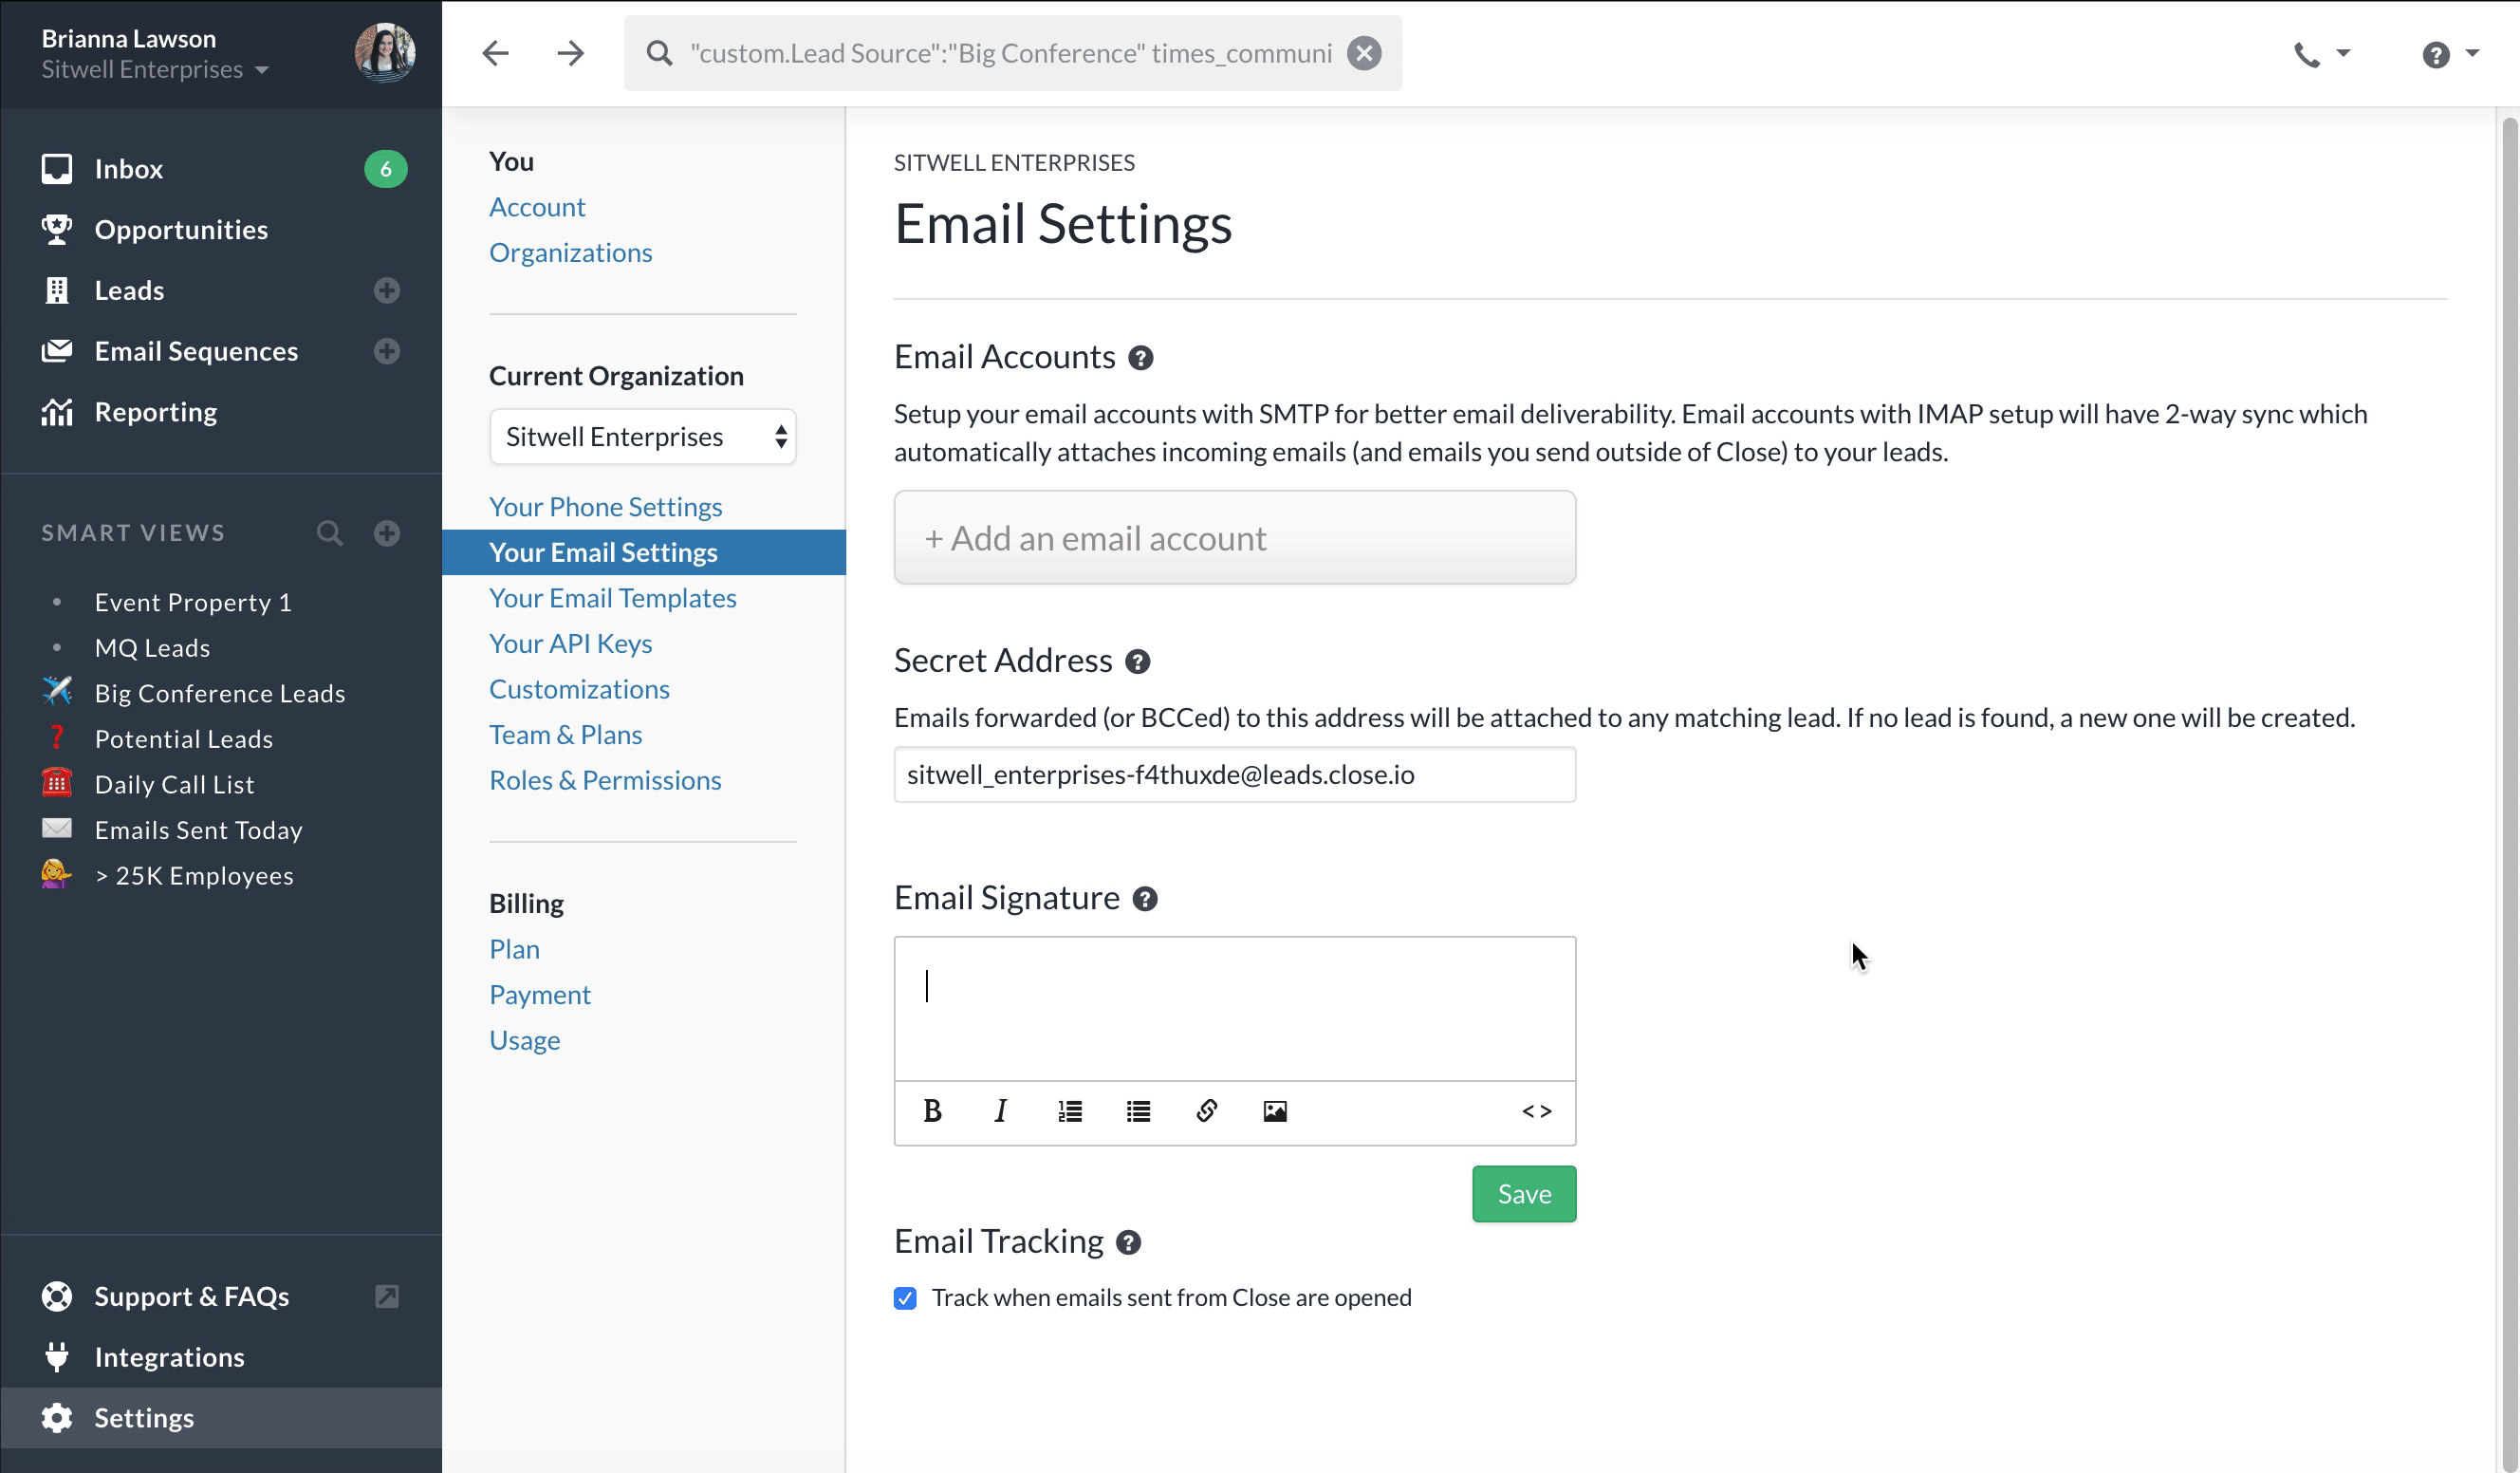Viewport: 2520px width, 1473px height.
Task: Click the Email Signature help question mark
Action: [x=1145, y=899]
